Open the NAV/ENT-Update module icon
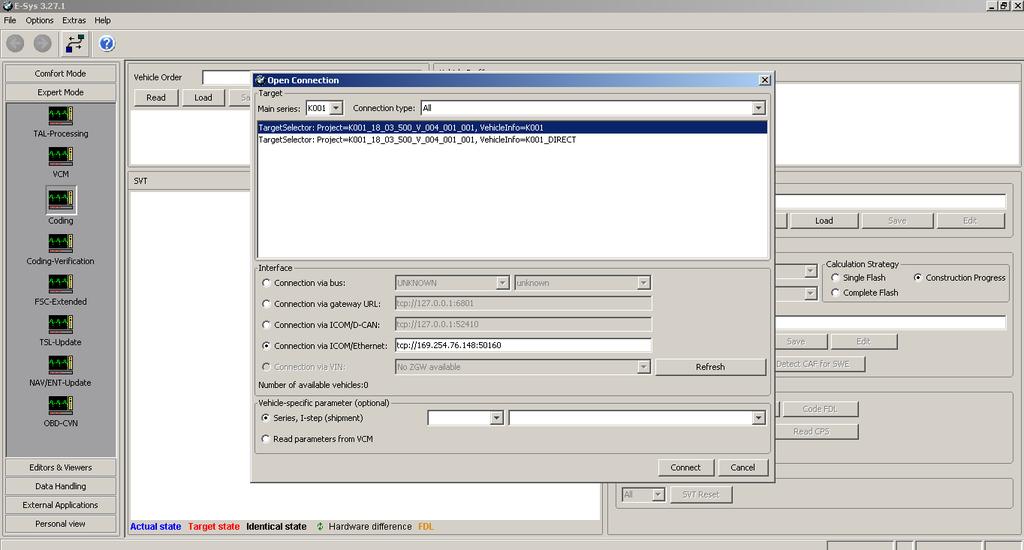The width and height of the screenshot is (1024, 550). (60, 365)
